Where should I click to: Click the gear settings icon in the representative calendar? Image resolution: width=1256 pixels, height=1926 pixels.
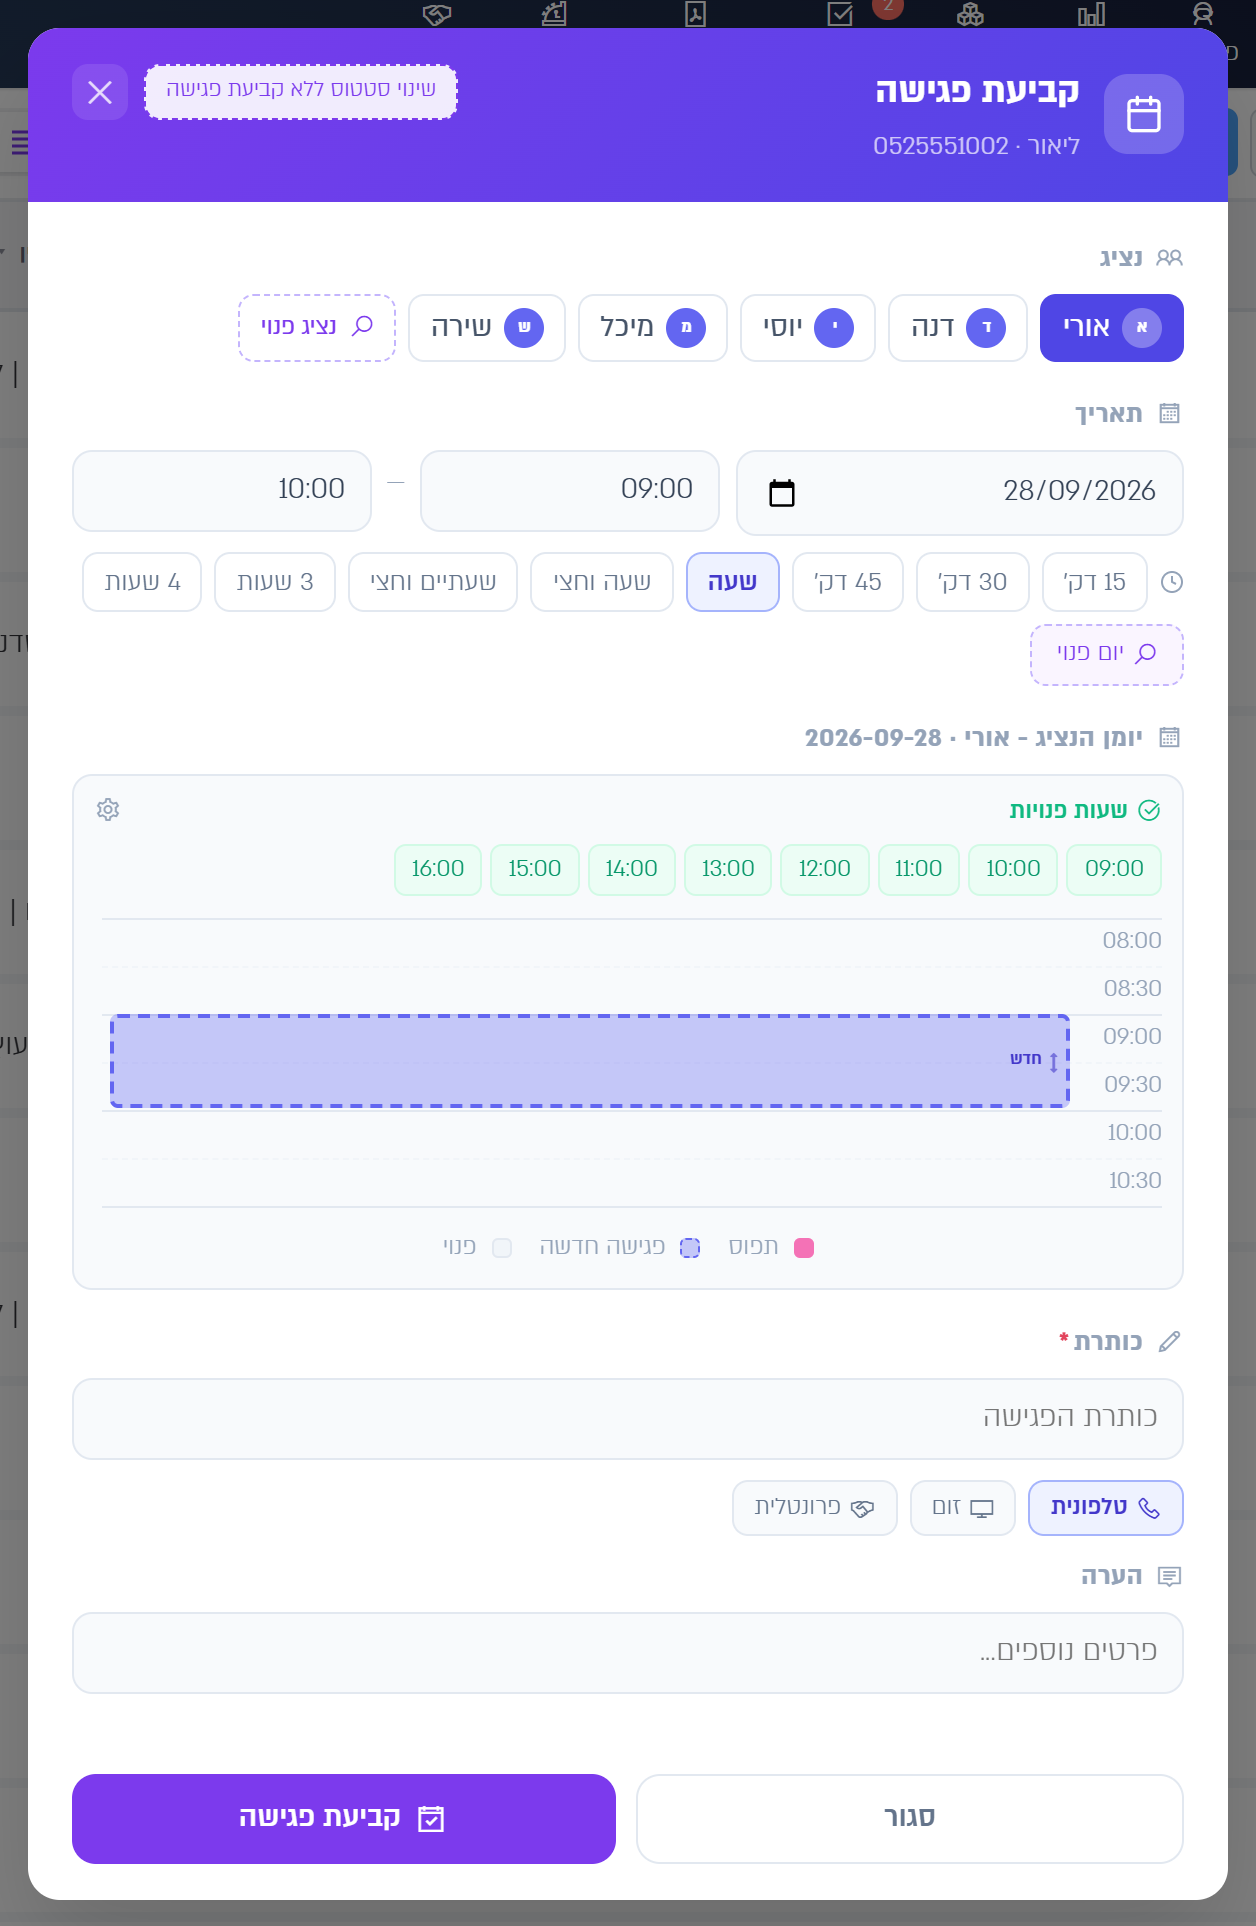[108, 809]
